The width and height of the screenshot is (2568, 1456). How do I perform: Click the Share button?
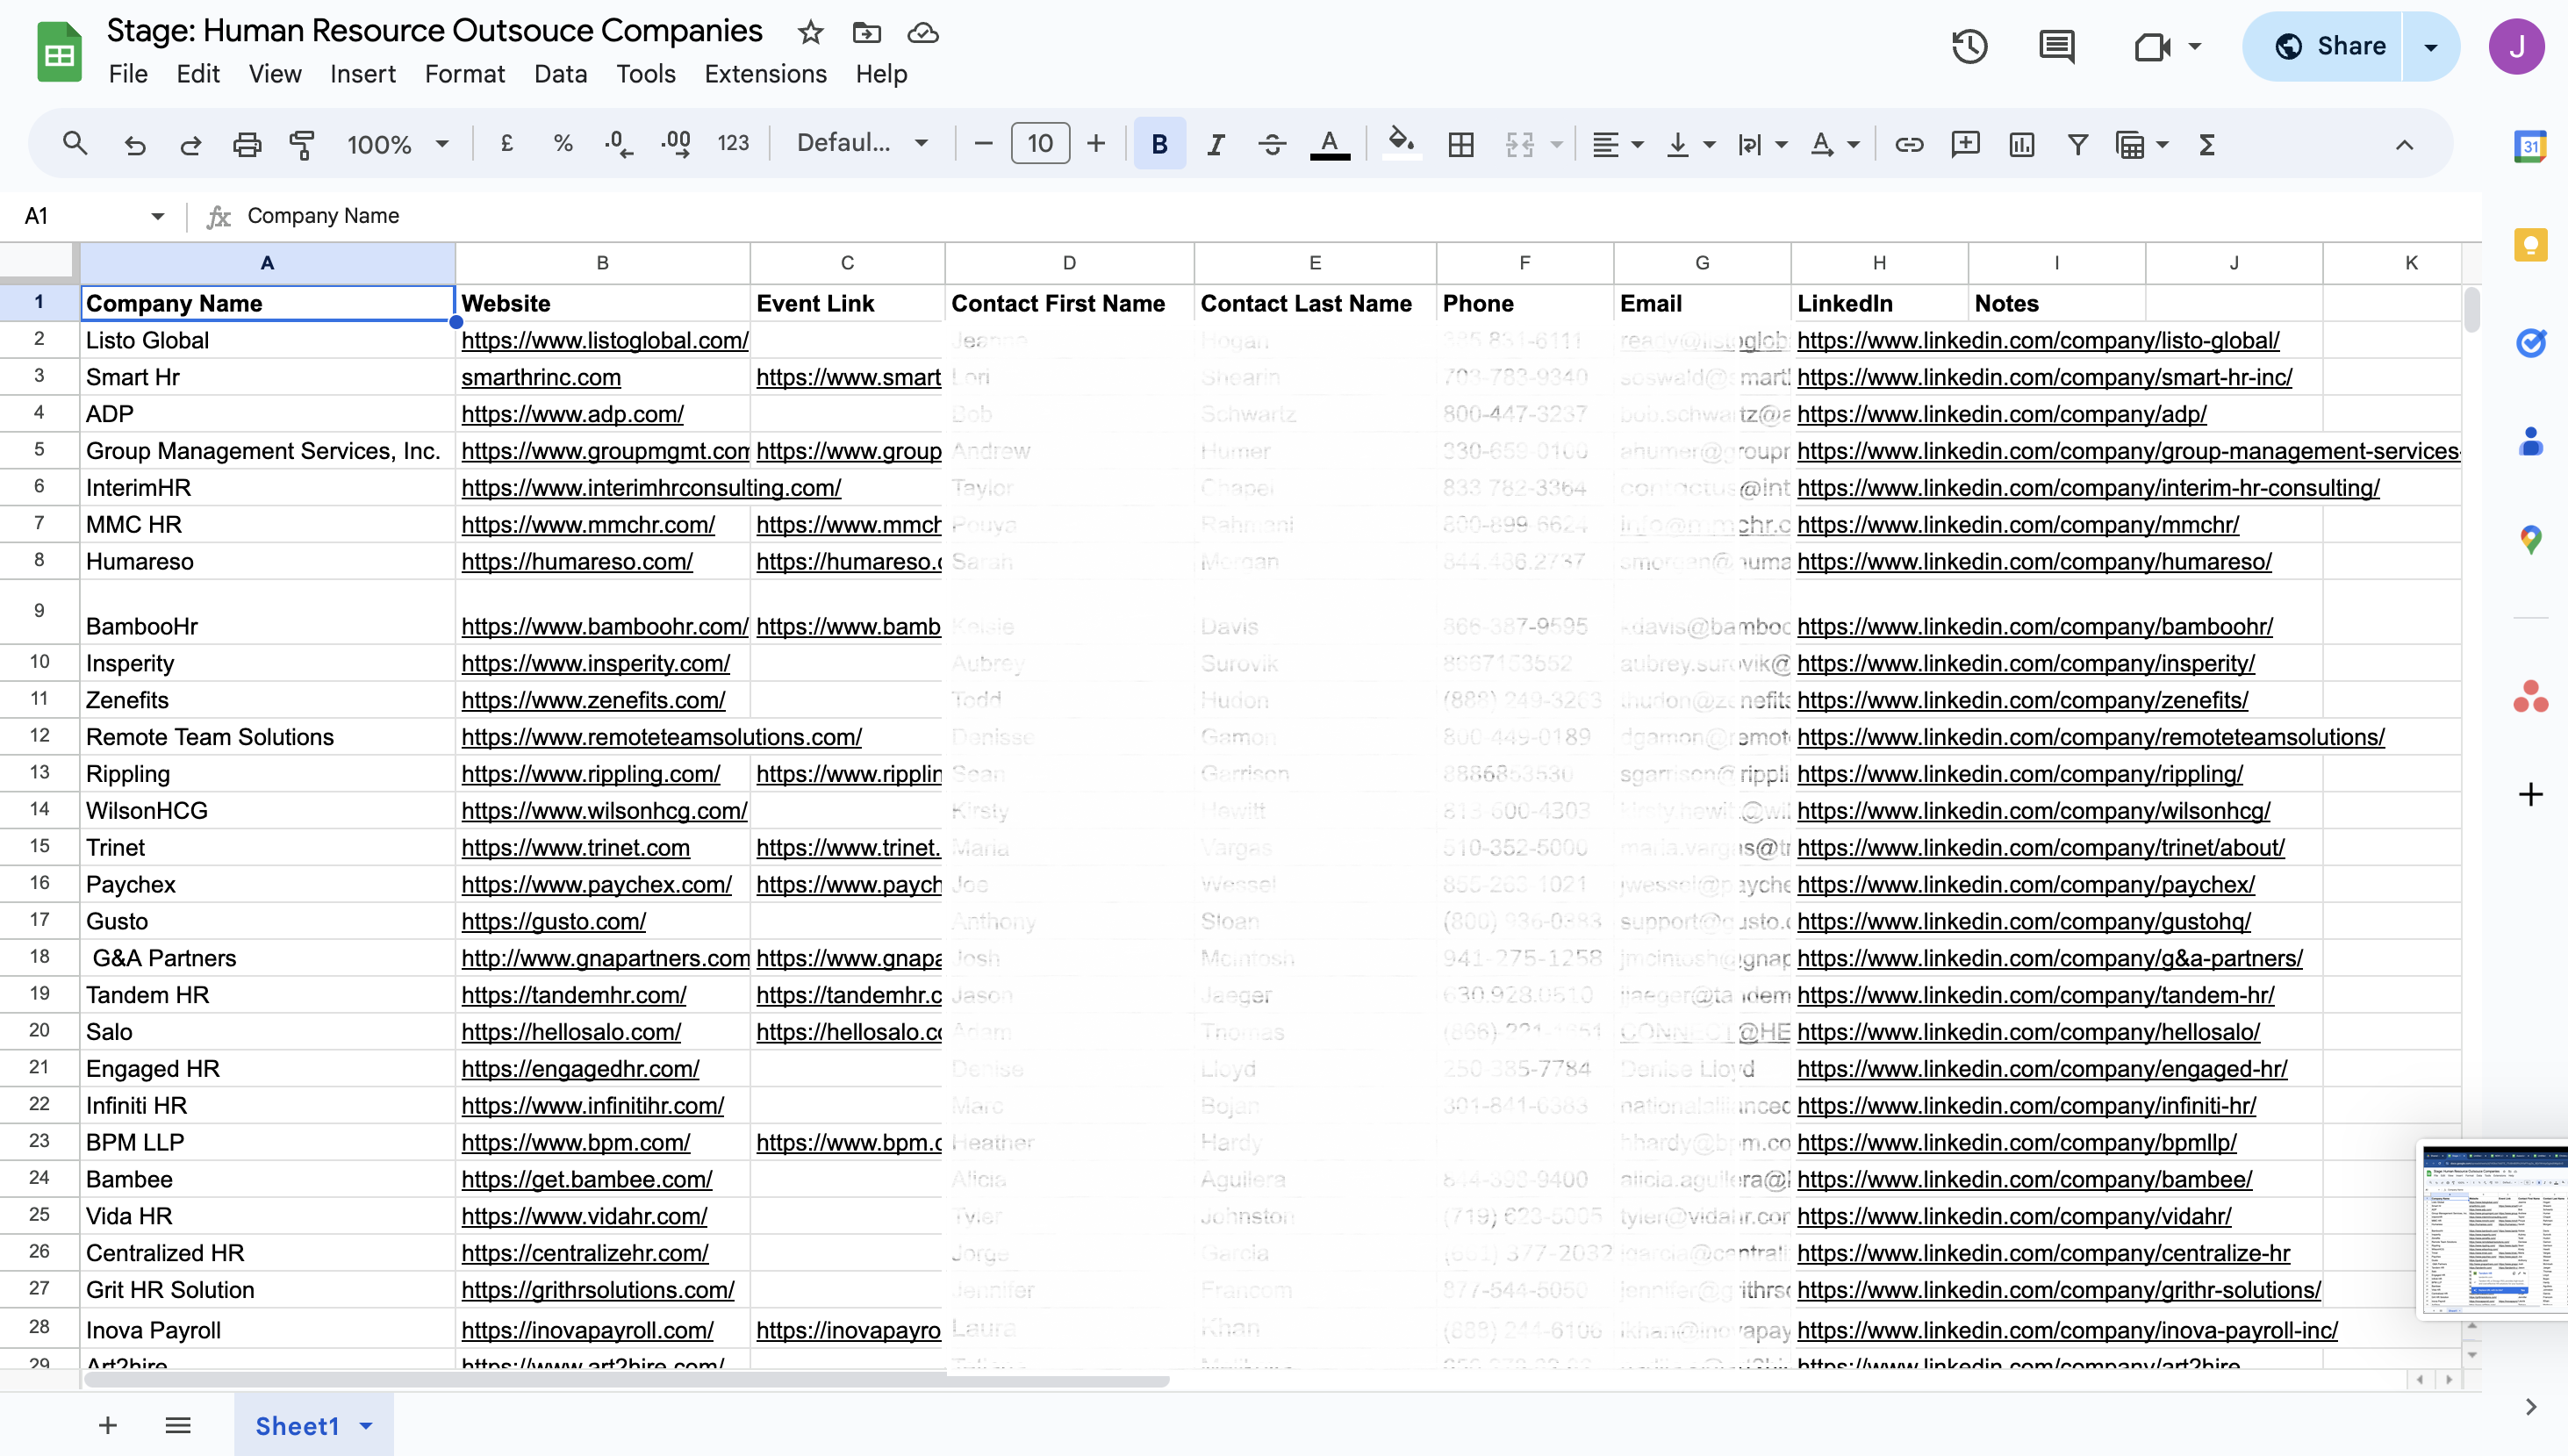click(2329, 46)
